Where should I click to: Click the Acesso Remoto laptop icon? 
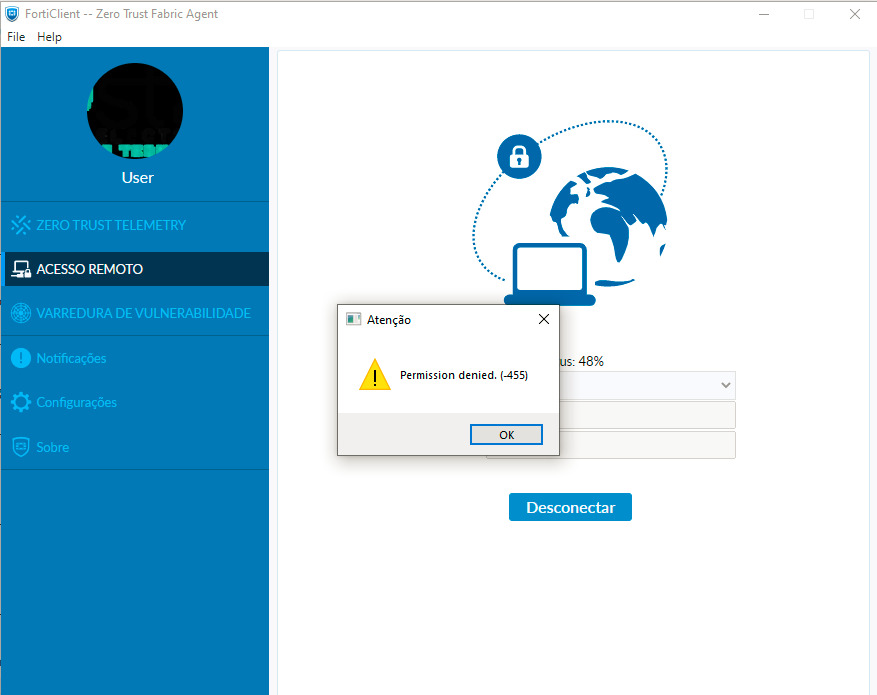21,269
